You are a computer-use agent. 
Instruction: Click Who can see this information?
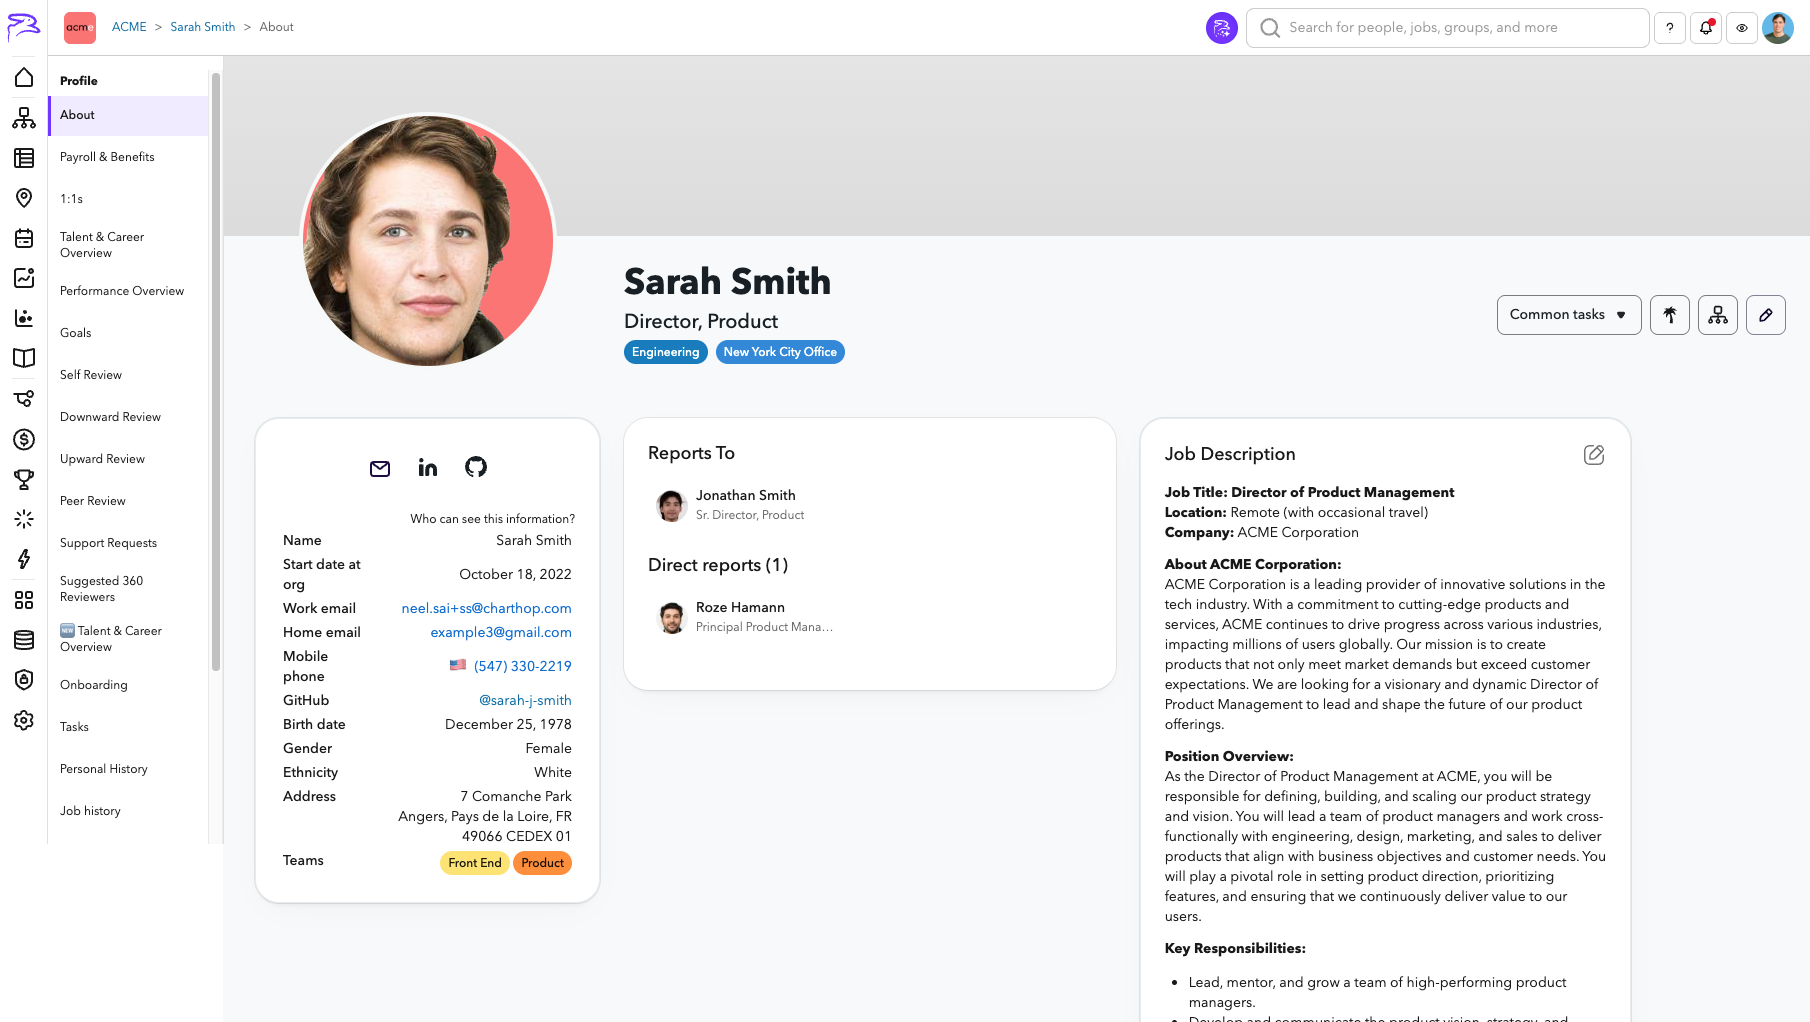pos(492,519)
